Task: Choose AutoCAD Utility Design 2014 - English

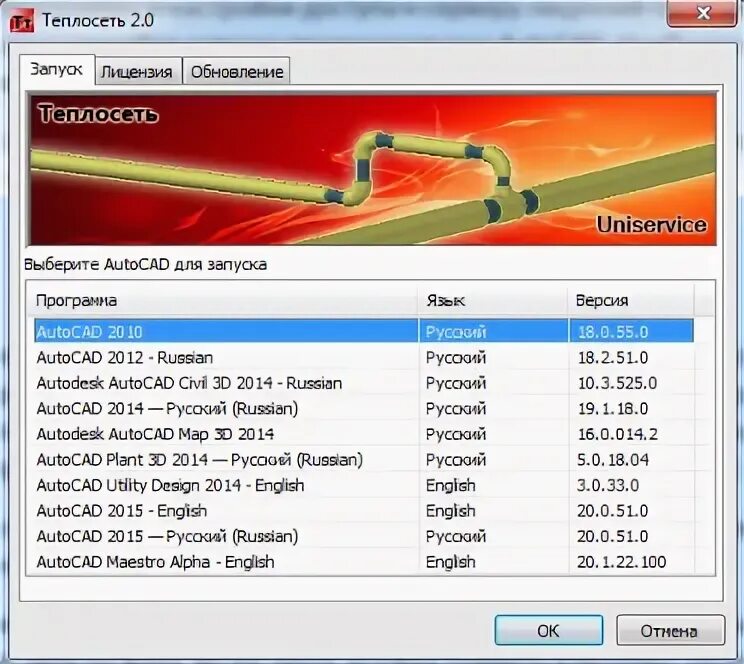Action: pyautogui.click(x=364, y=486)
